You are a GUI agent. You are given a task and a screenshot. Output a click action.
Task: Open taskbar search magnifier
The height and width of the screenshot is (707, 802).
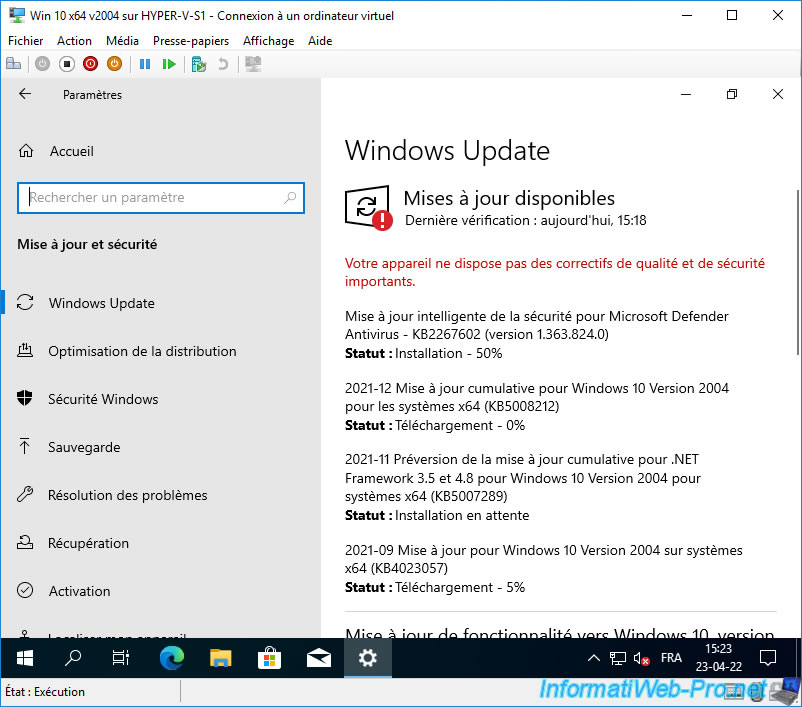(x=73, y=658)
